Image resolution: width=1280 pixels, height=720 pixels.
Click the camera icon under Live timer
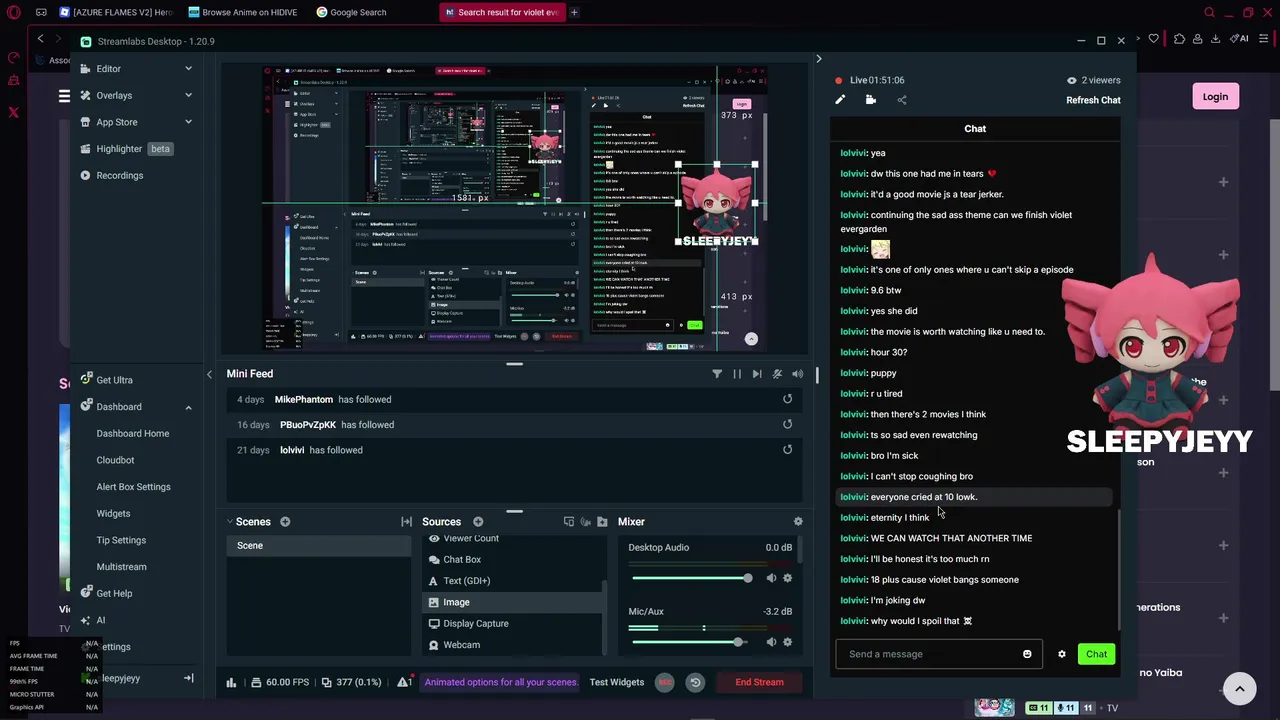coord(871,100)
